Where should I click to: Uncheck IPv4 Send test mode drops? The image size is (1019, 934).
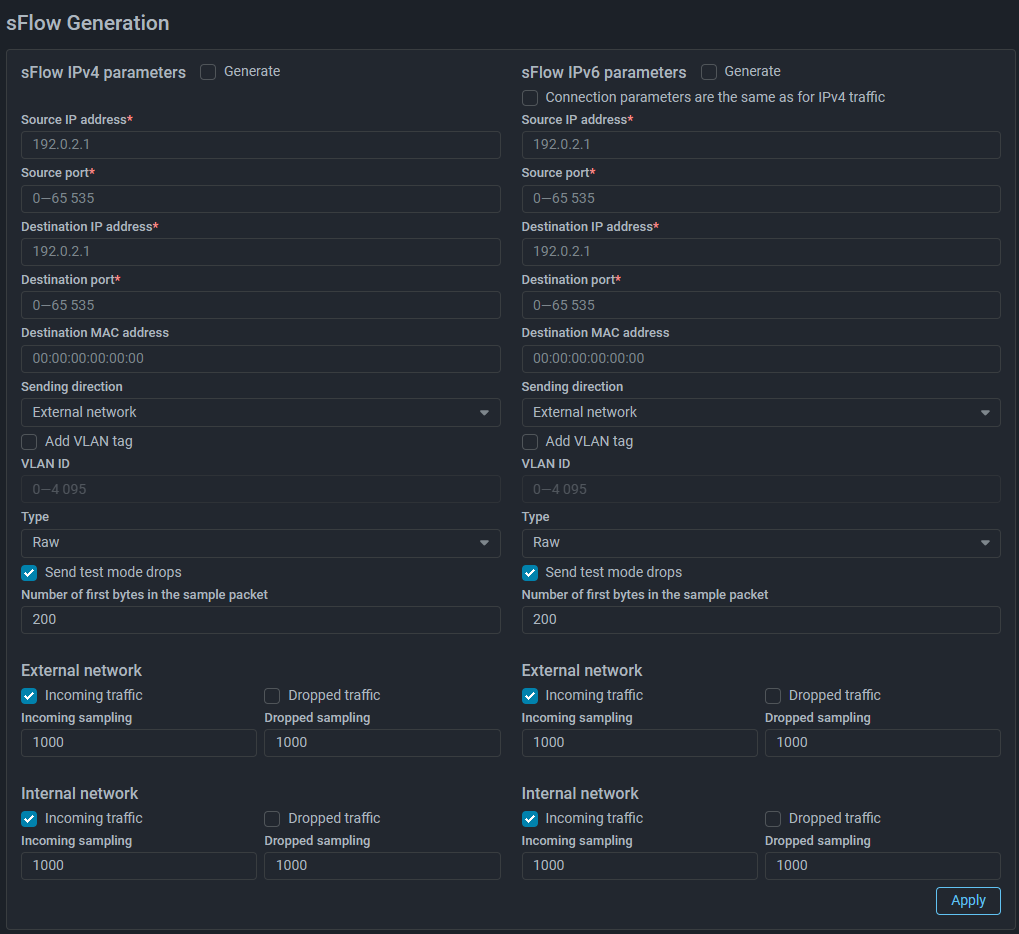click(x=29, y=573)
